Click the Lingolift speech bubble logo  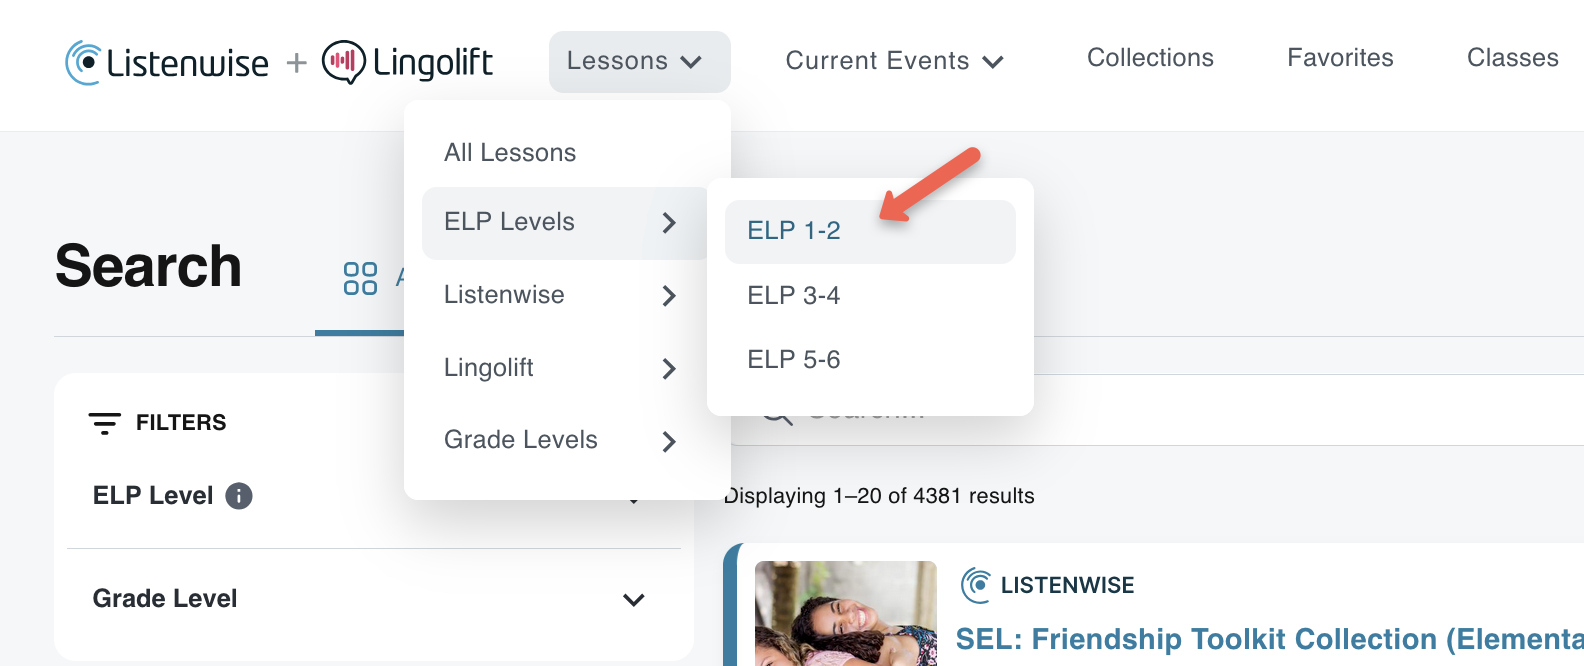coord(343,62)
